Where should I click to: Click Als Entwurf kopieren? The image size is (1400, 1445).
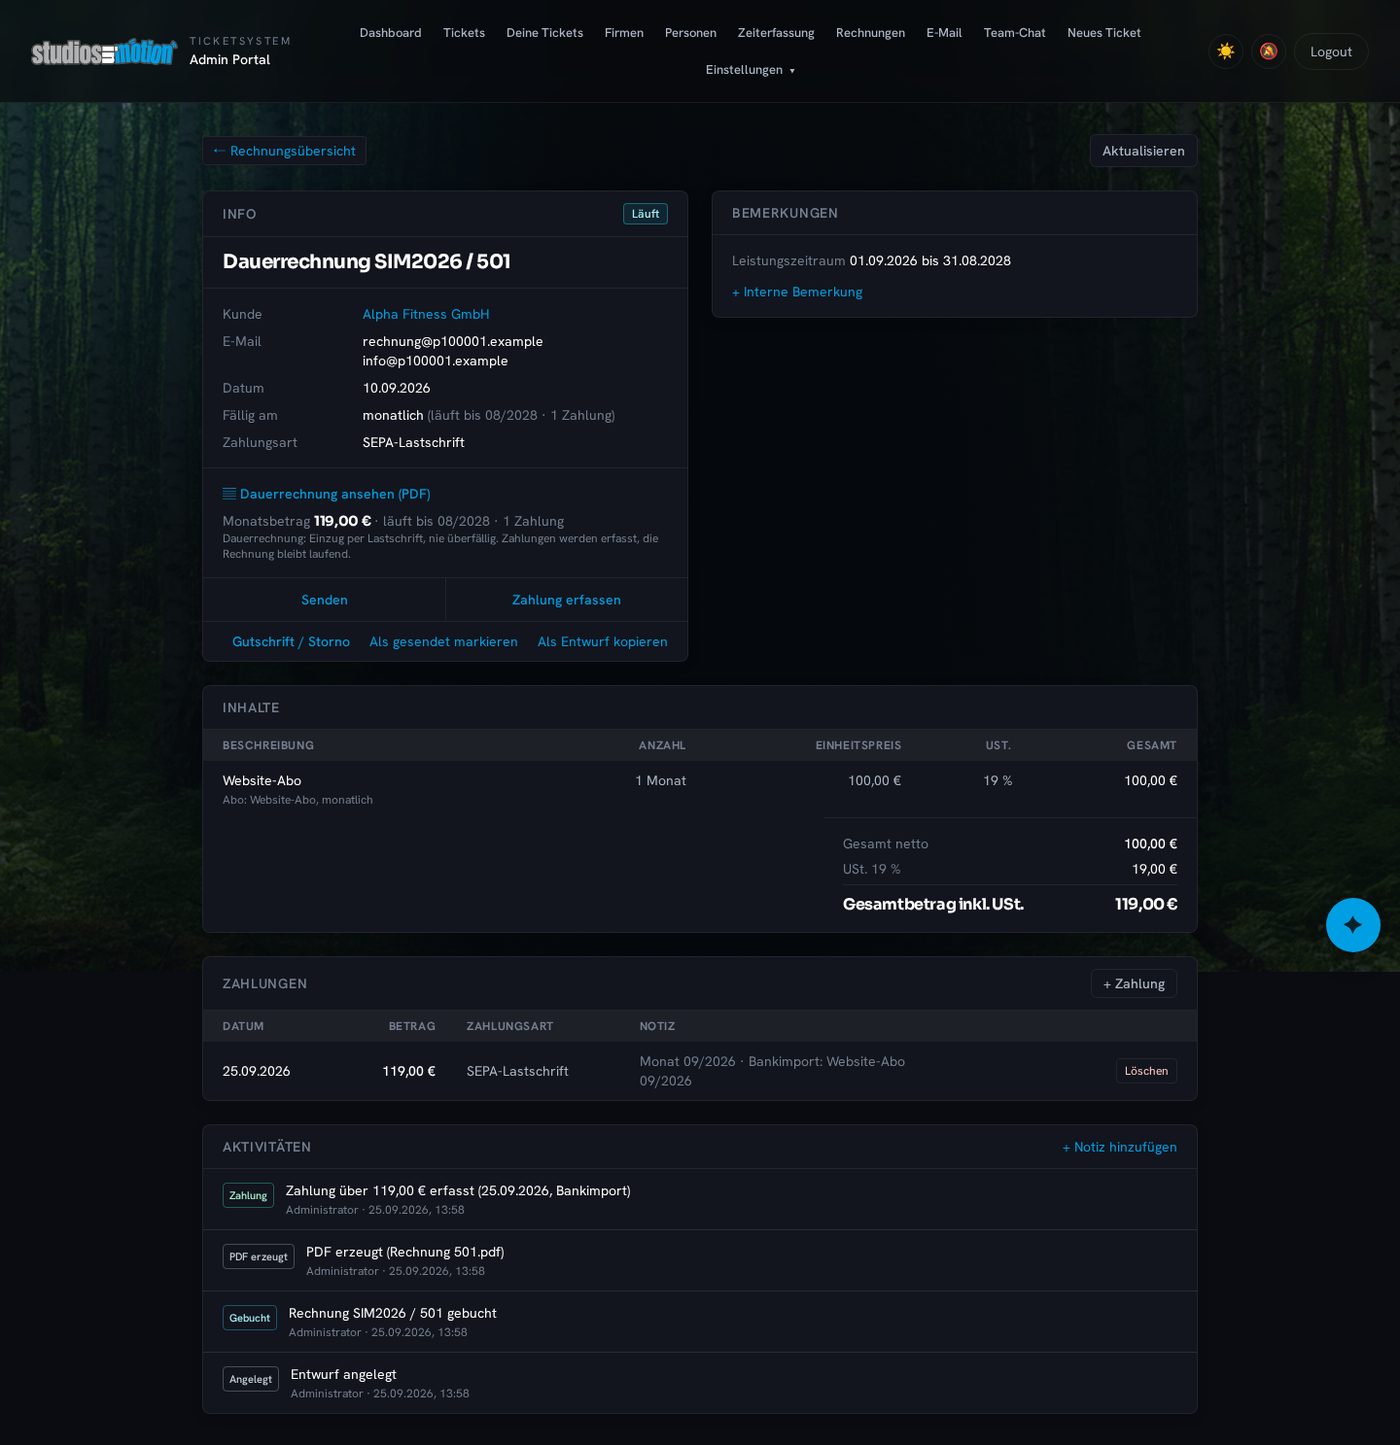click(x=602, y=642)
